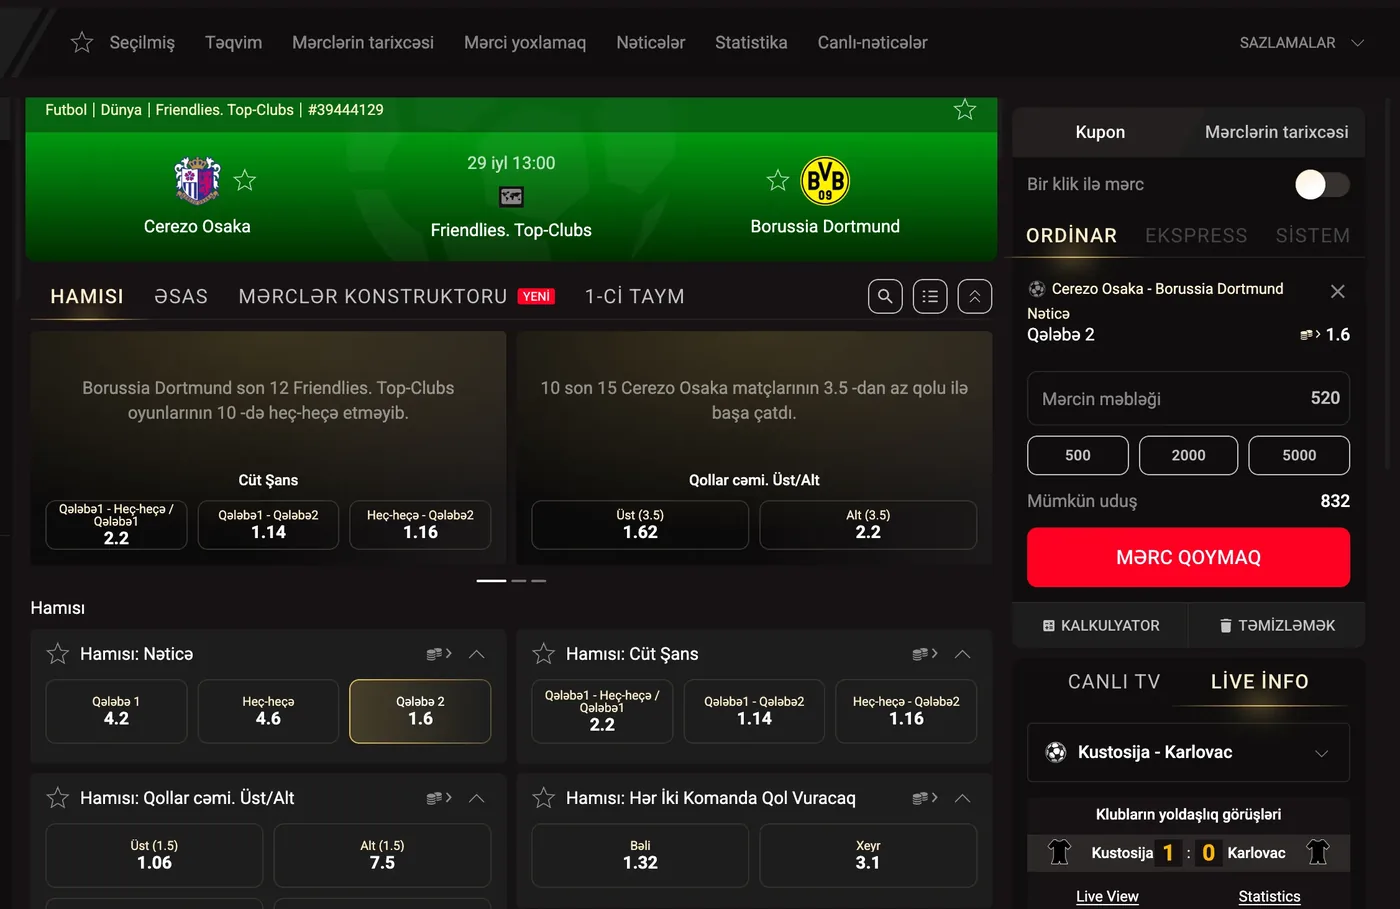The image size is (1400, 909).
Task: Click the search magnifier icon in markets toolbar
Action: pyautogui.click(x=885, y=296)
